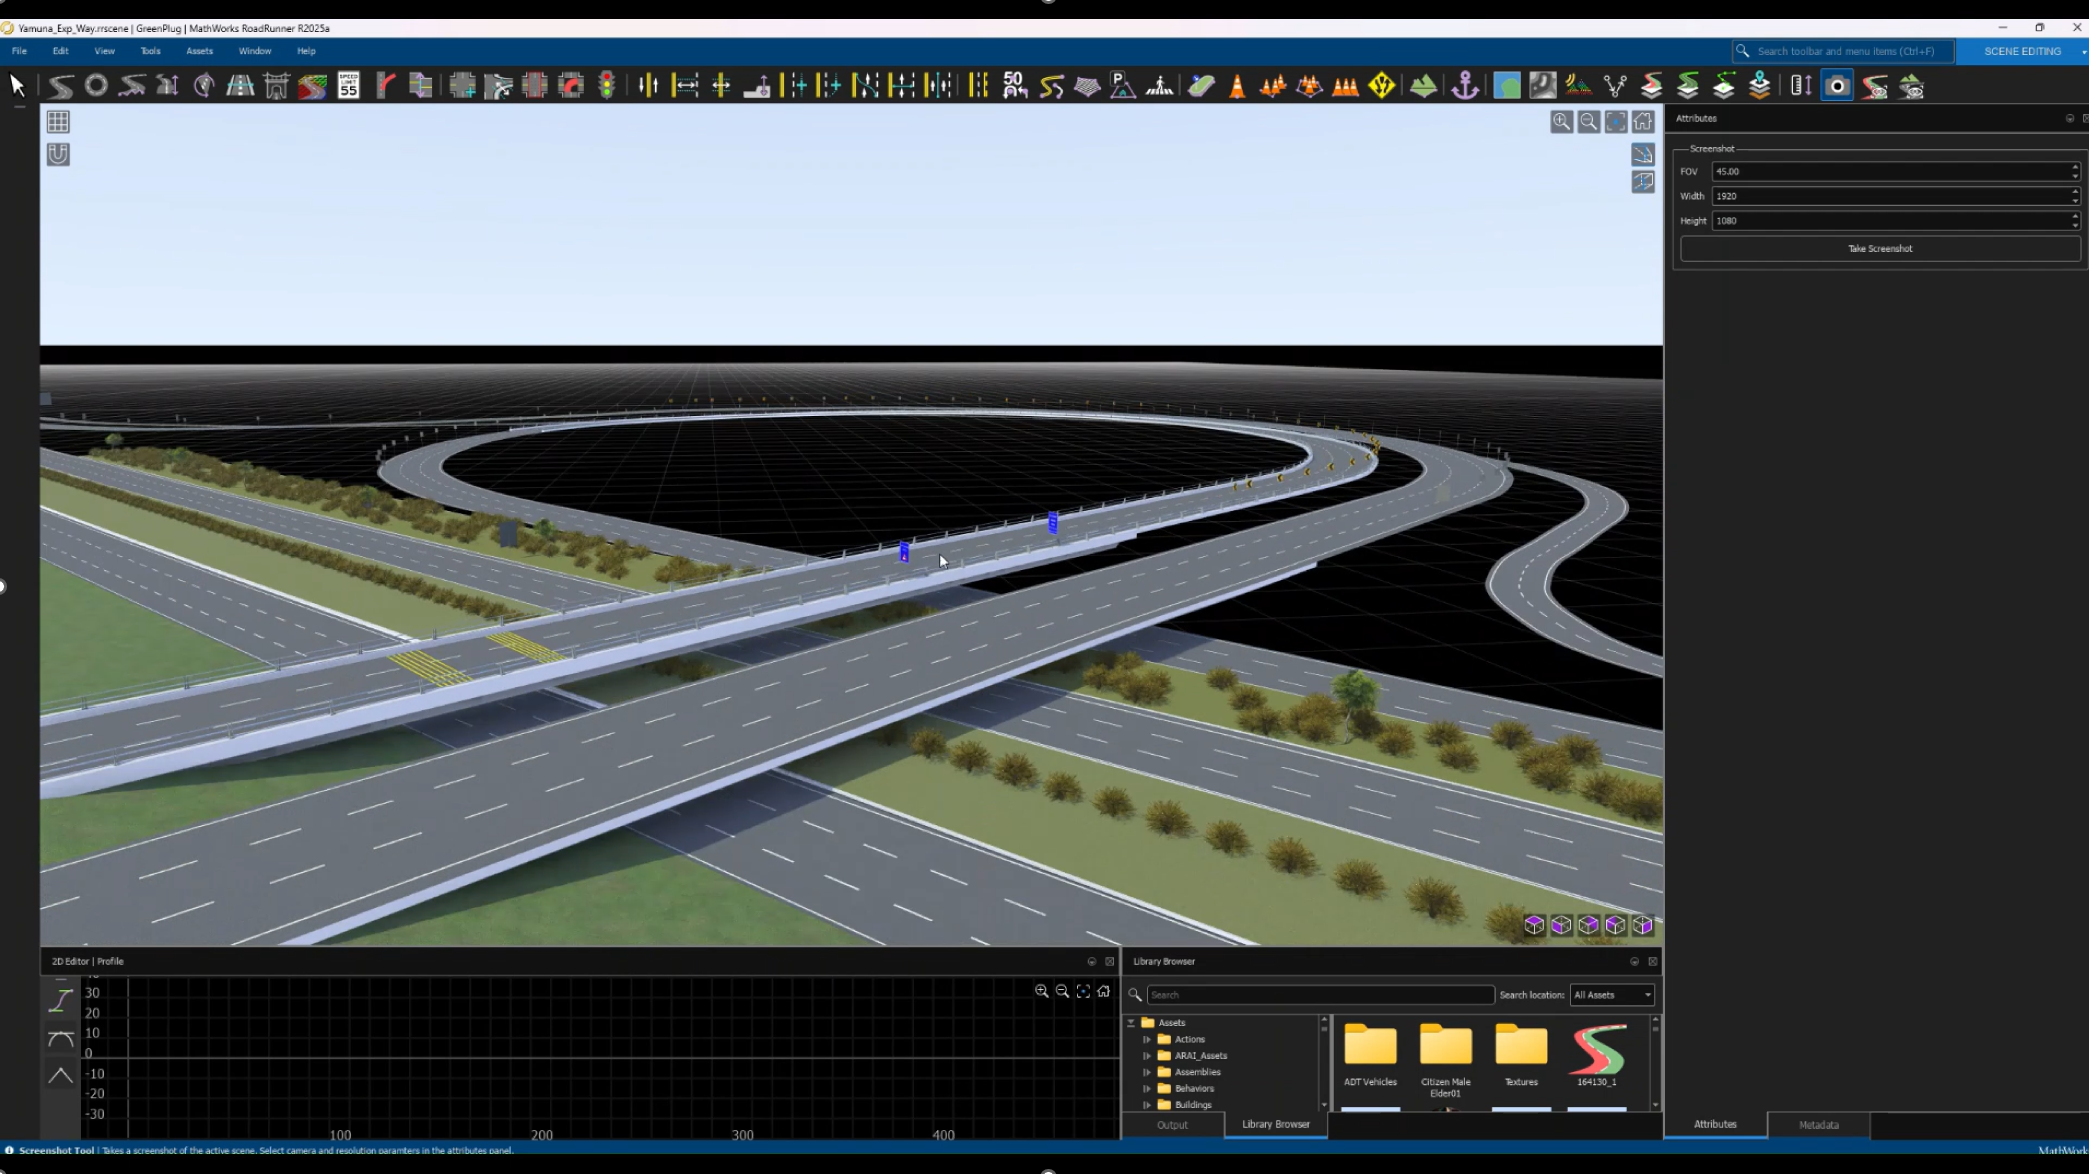Image resolution: width=2089 pixels, height=1174 pixels.
Task: Open the SCENE EDITING mode selector
Action: tap(2021, 51)
